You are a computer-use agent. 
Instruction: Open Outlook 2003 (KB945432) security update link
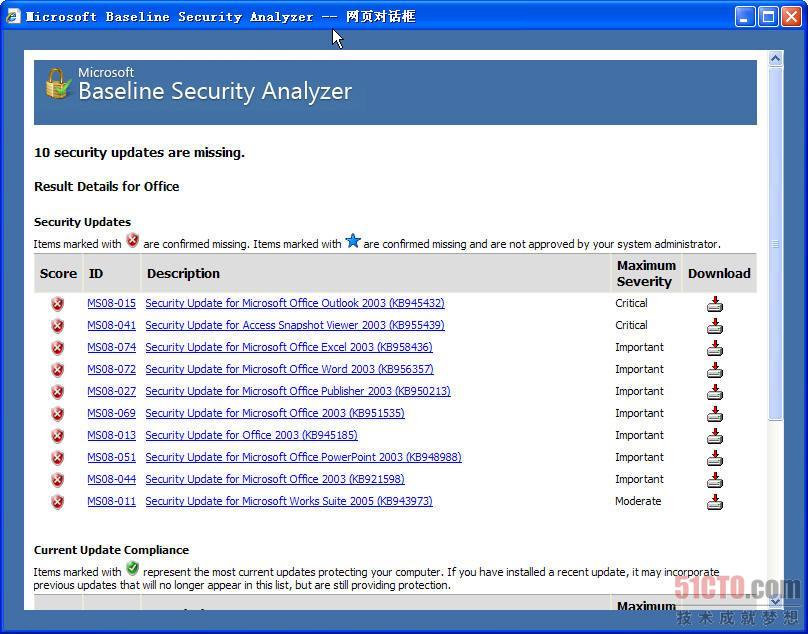[295, 303]
